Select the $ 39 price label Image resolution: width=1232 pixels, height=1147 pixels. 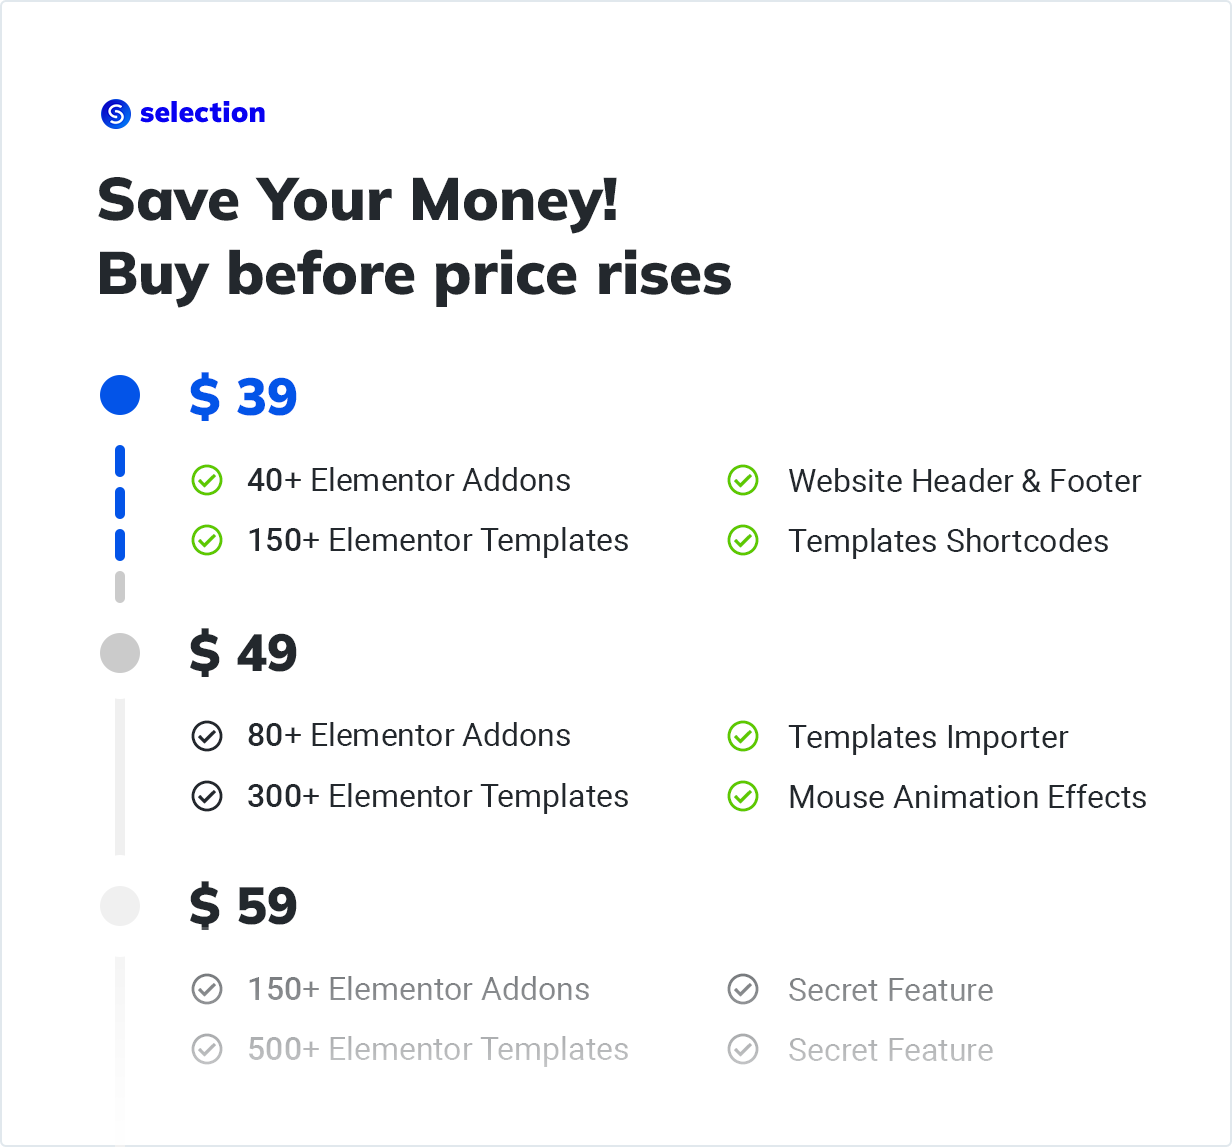[243, 397]
